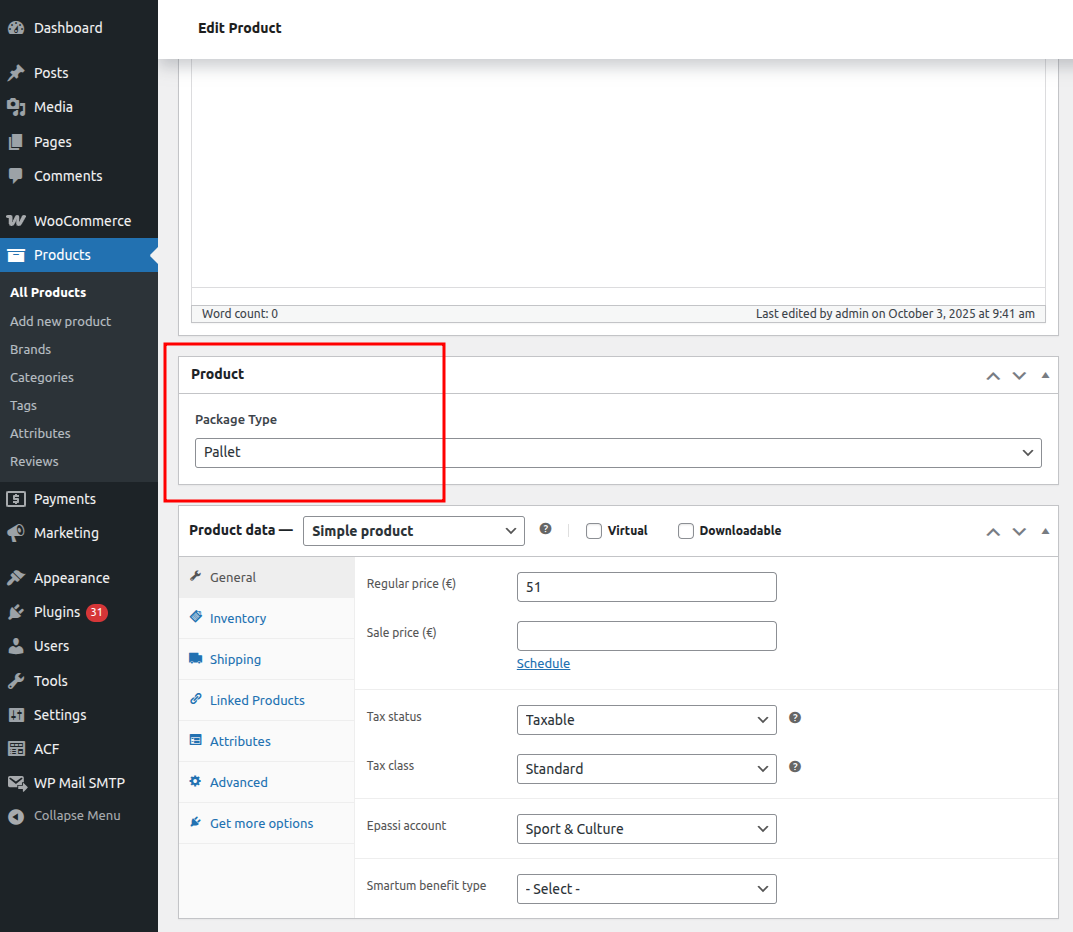
Task: Click the Plugins plug icon
Action: point(16,612)
